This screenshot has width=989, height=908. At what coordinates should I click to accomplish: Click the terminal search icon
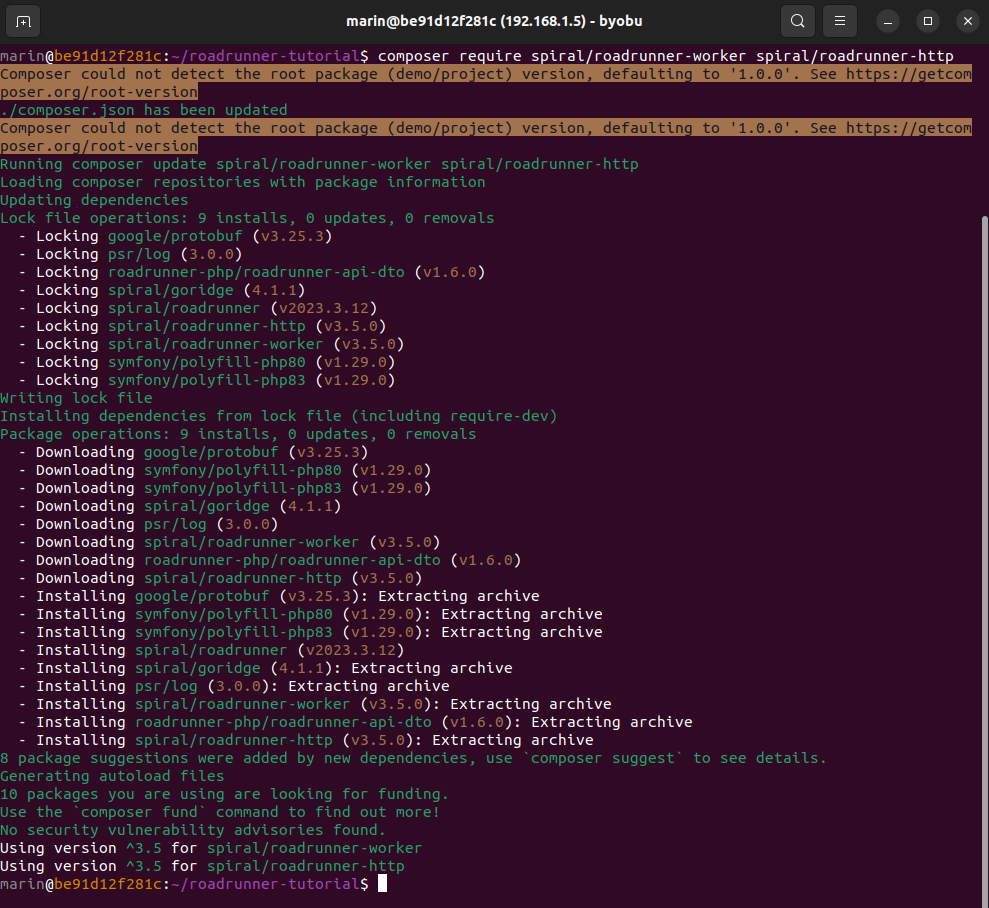[x=797, y=21]
